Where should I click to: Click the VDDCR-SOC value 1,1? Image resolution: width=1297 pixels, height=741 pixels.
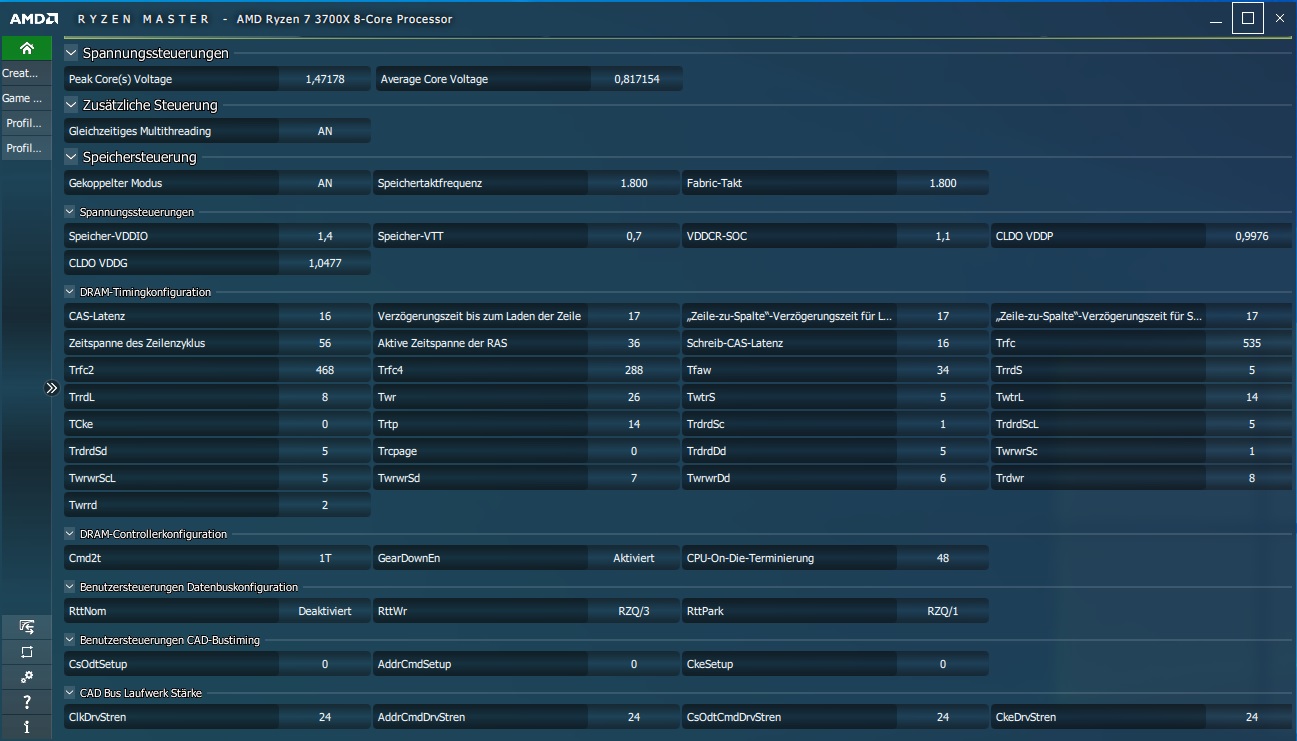tap(943, 237)
